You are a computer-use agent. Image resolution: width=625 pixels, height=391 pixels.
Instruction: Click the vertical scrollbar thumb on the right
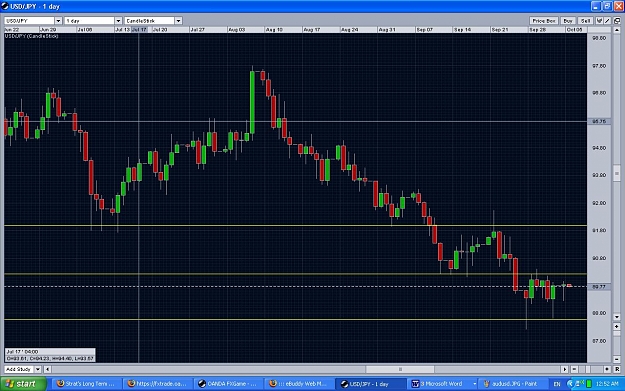coord(617,173)
